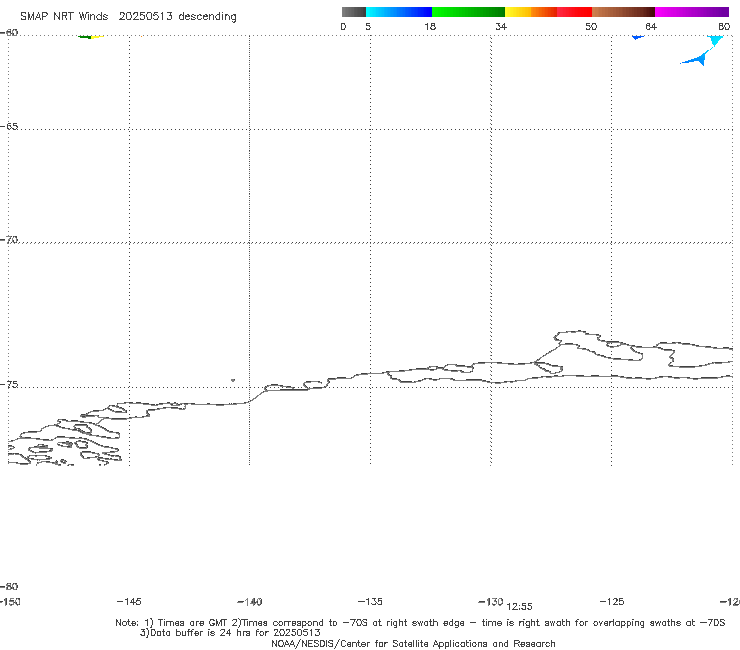Click the longitude label '-125'

(x=612, y=602)
